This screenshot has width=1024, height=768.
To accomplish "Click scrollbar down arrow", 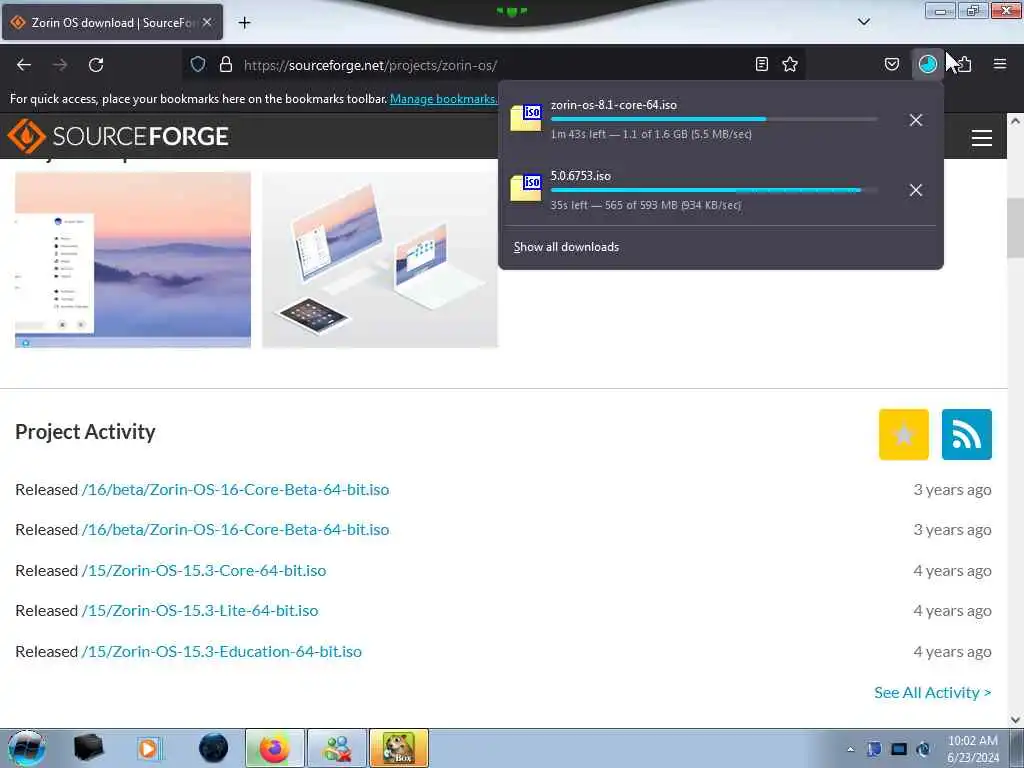I will coord(1015,720).
